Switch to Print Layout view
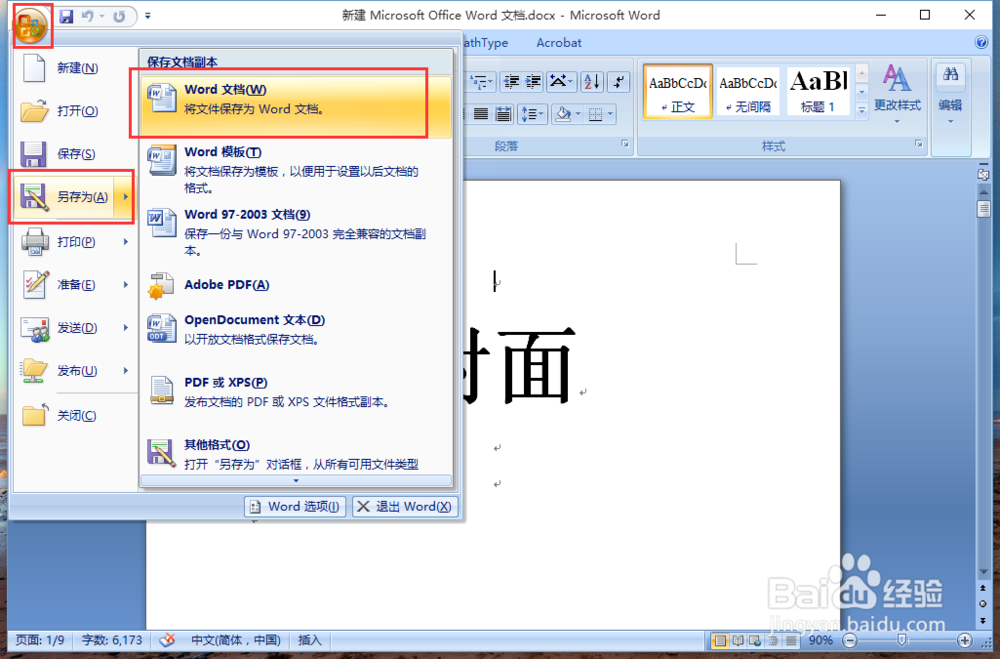 719,640
